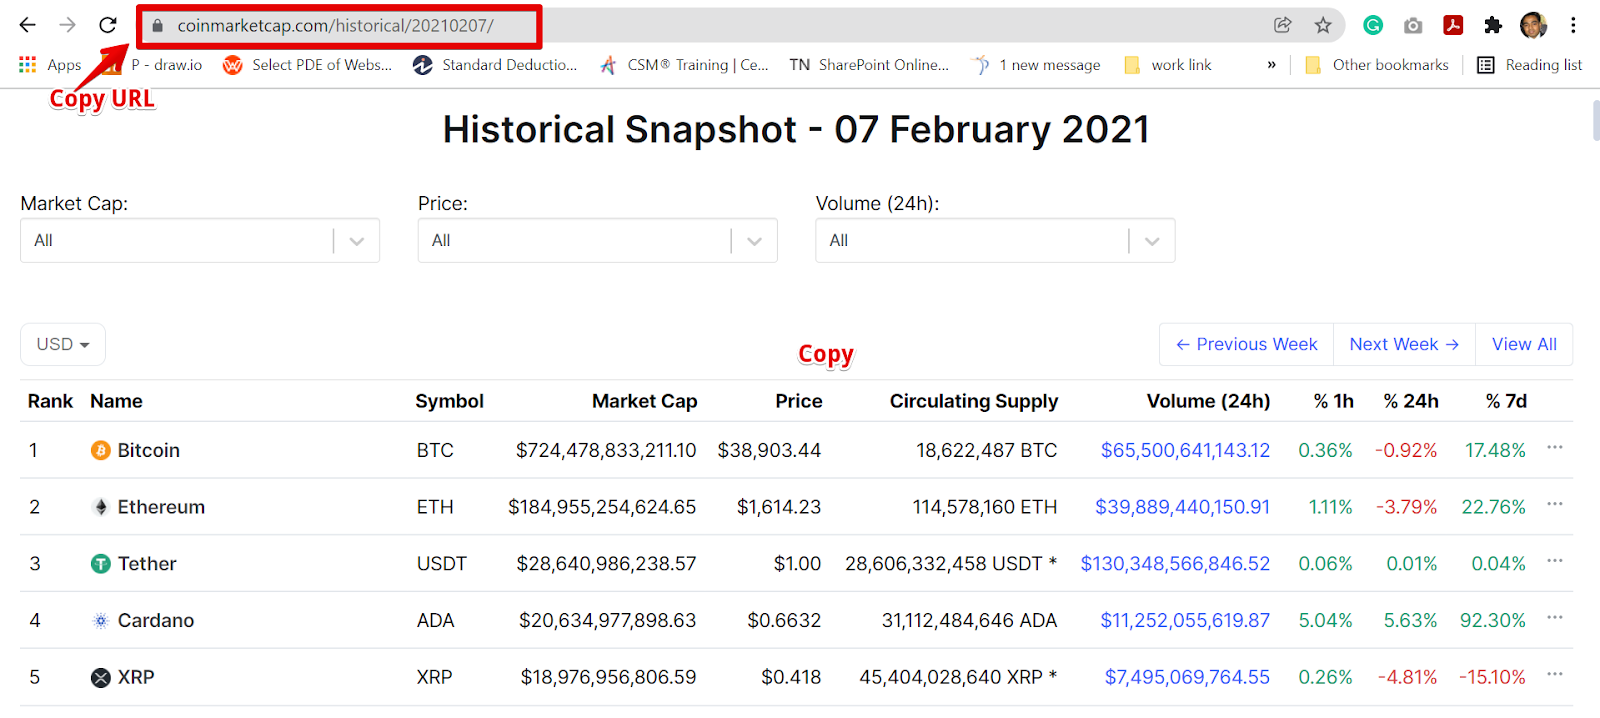Open the Apps grid shortcut

(49, 65)
